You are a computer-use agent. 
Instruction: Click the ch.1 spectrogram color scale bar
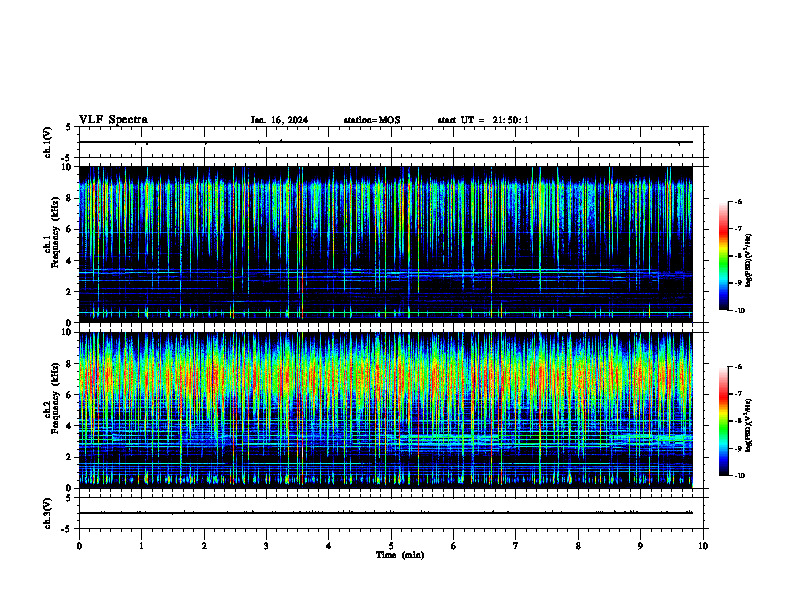click(x=724, y=256)
